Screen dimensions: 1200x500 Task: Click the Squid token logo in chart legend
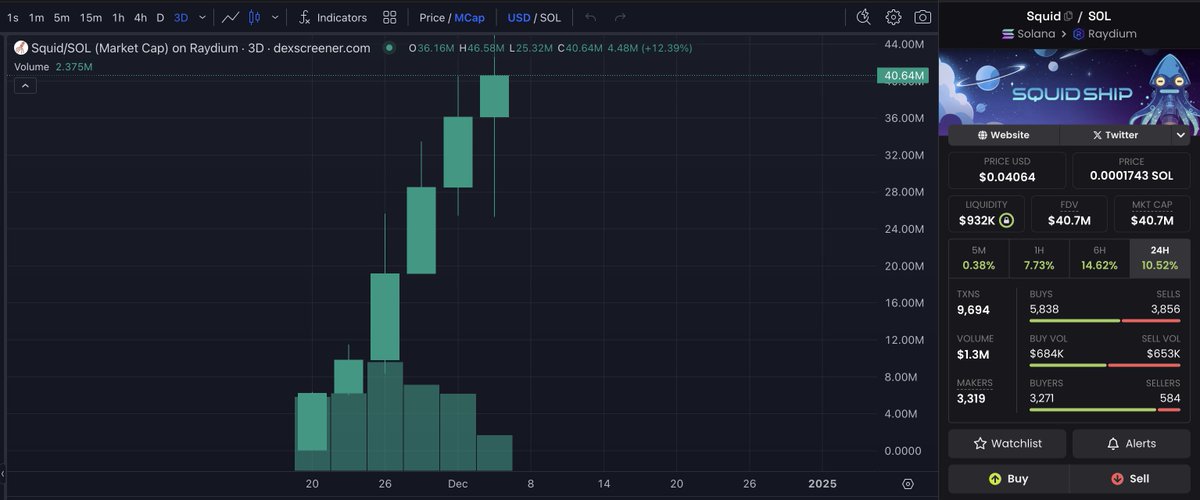20,47
